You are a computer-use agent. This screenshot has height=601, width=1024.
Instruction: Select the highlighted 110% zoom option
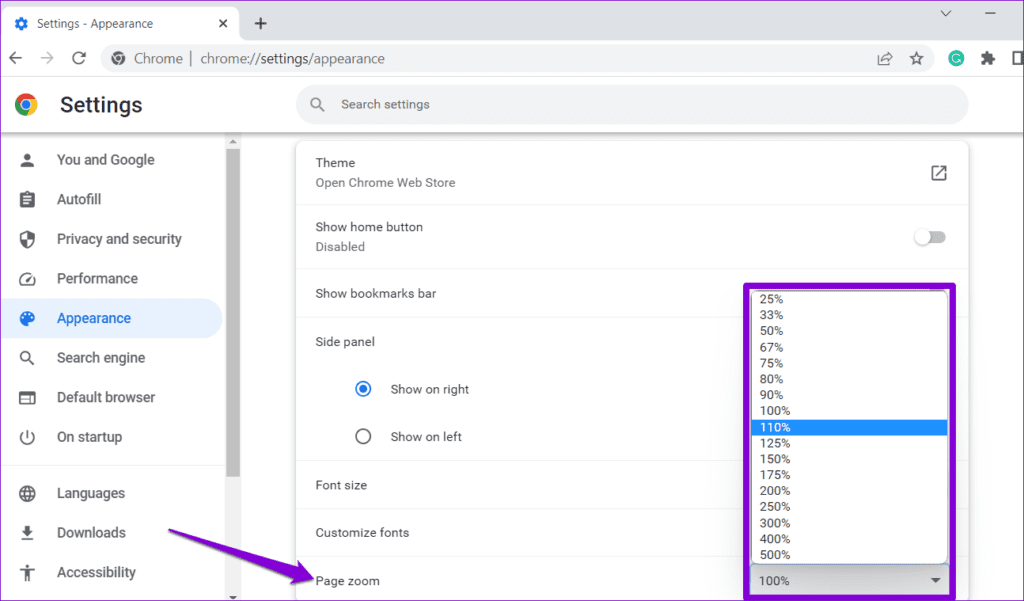(849, 427)
